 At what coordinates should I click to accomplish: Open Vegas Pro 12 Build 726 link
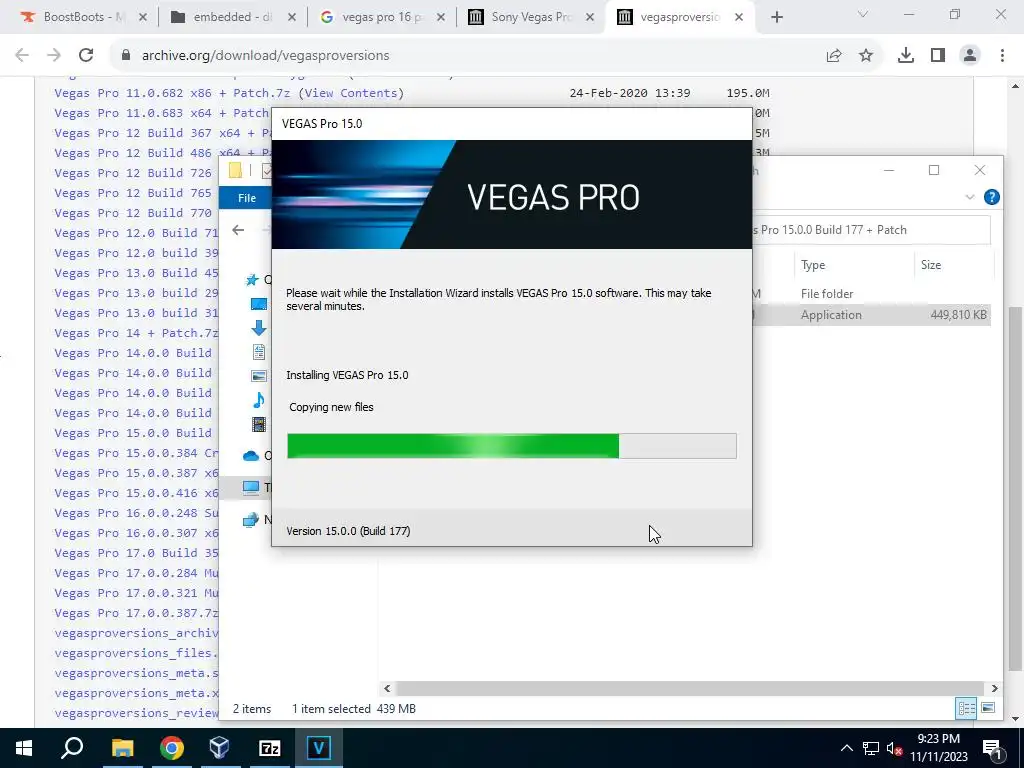coord(133,173)
